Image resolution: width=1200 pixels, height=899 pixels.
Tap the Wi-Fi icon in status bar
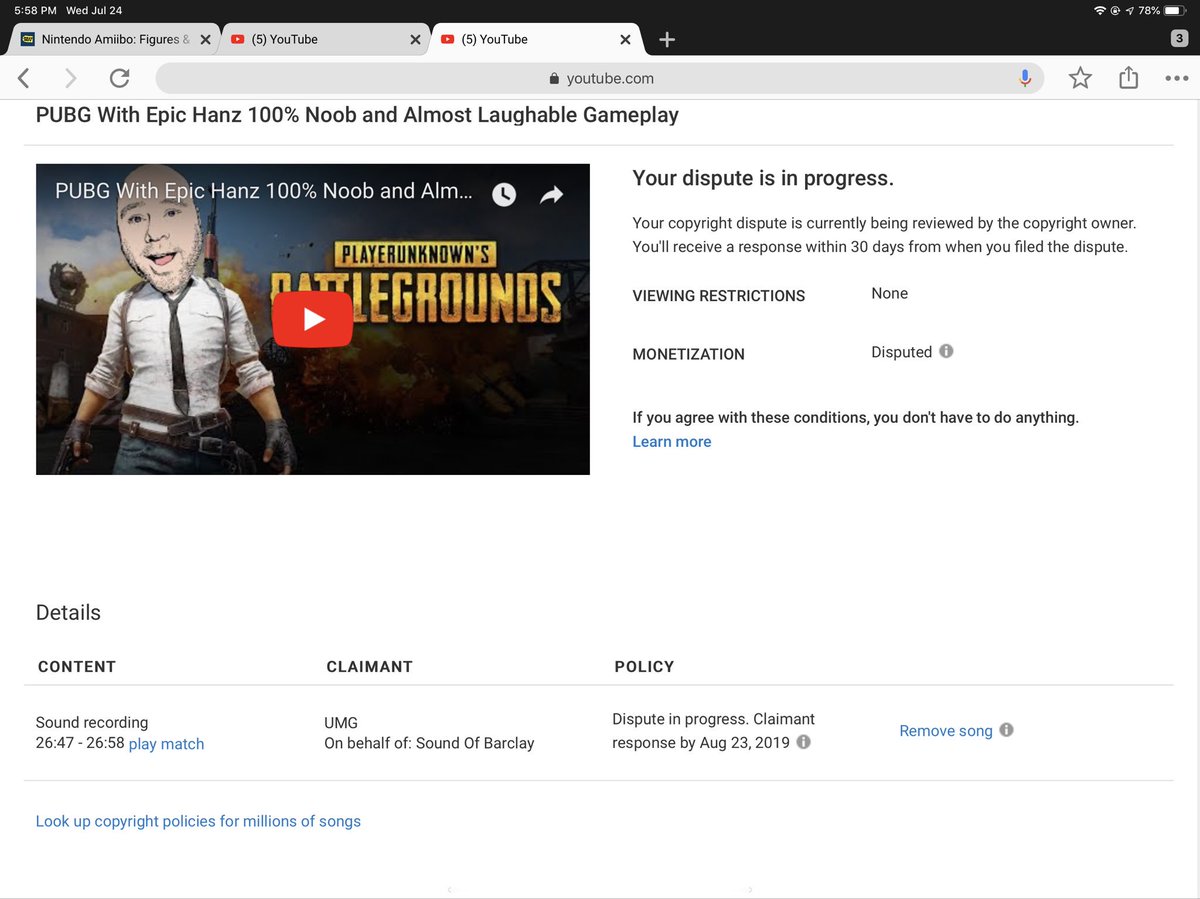[x=1100, y=10]
